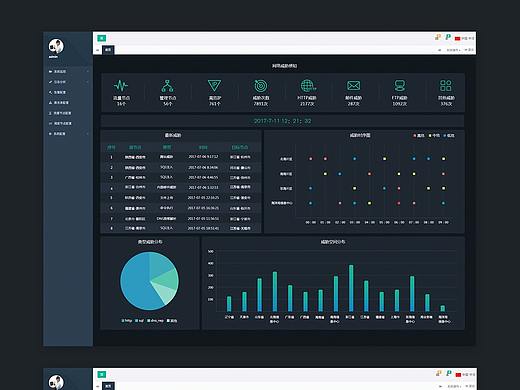Screen dimensions: 520x390
Task: Click the orange P icon in upper window header
Action: (x=438, y=37)
